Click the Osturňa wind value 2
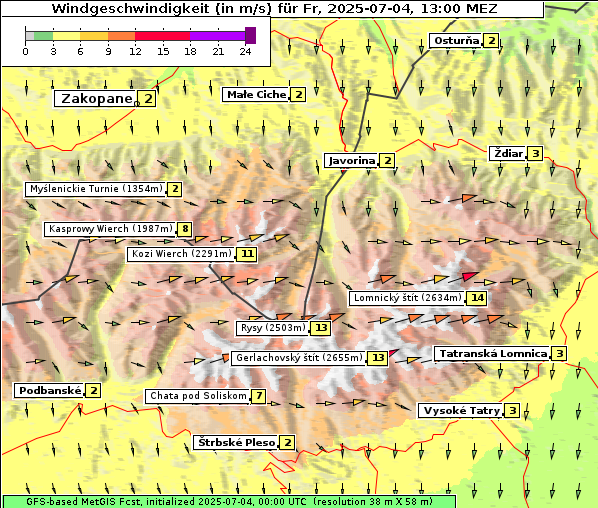The width and height of the screenshot is (598, 508). coord(491,40)
